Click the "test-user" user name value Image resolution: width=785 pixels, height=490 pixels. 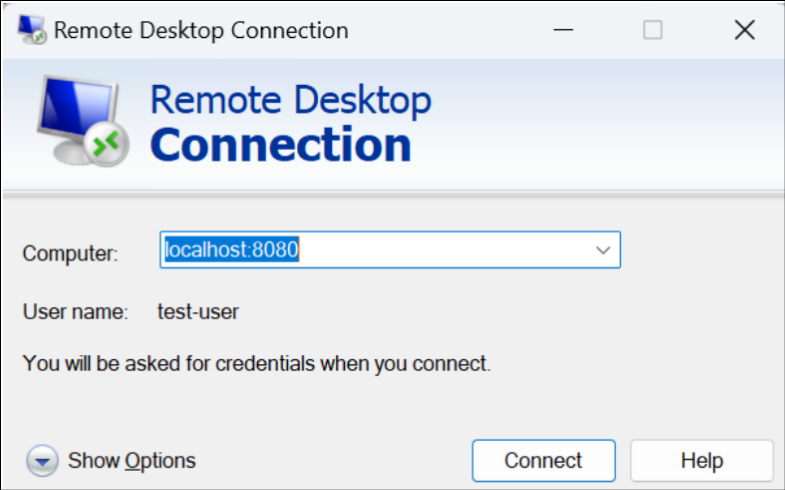pyautogui.click(x=198, y=312)
